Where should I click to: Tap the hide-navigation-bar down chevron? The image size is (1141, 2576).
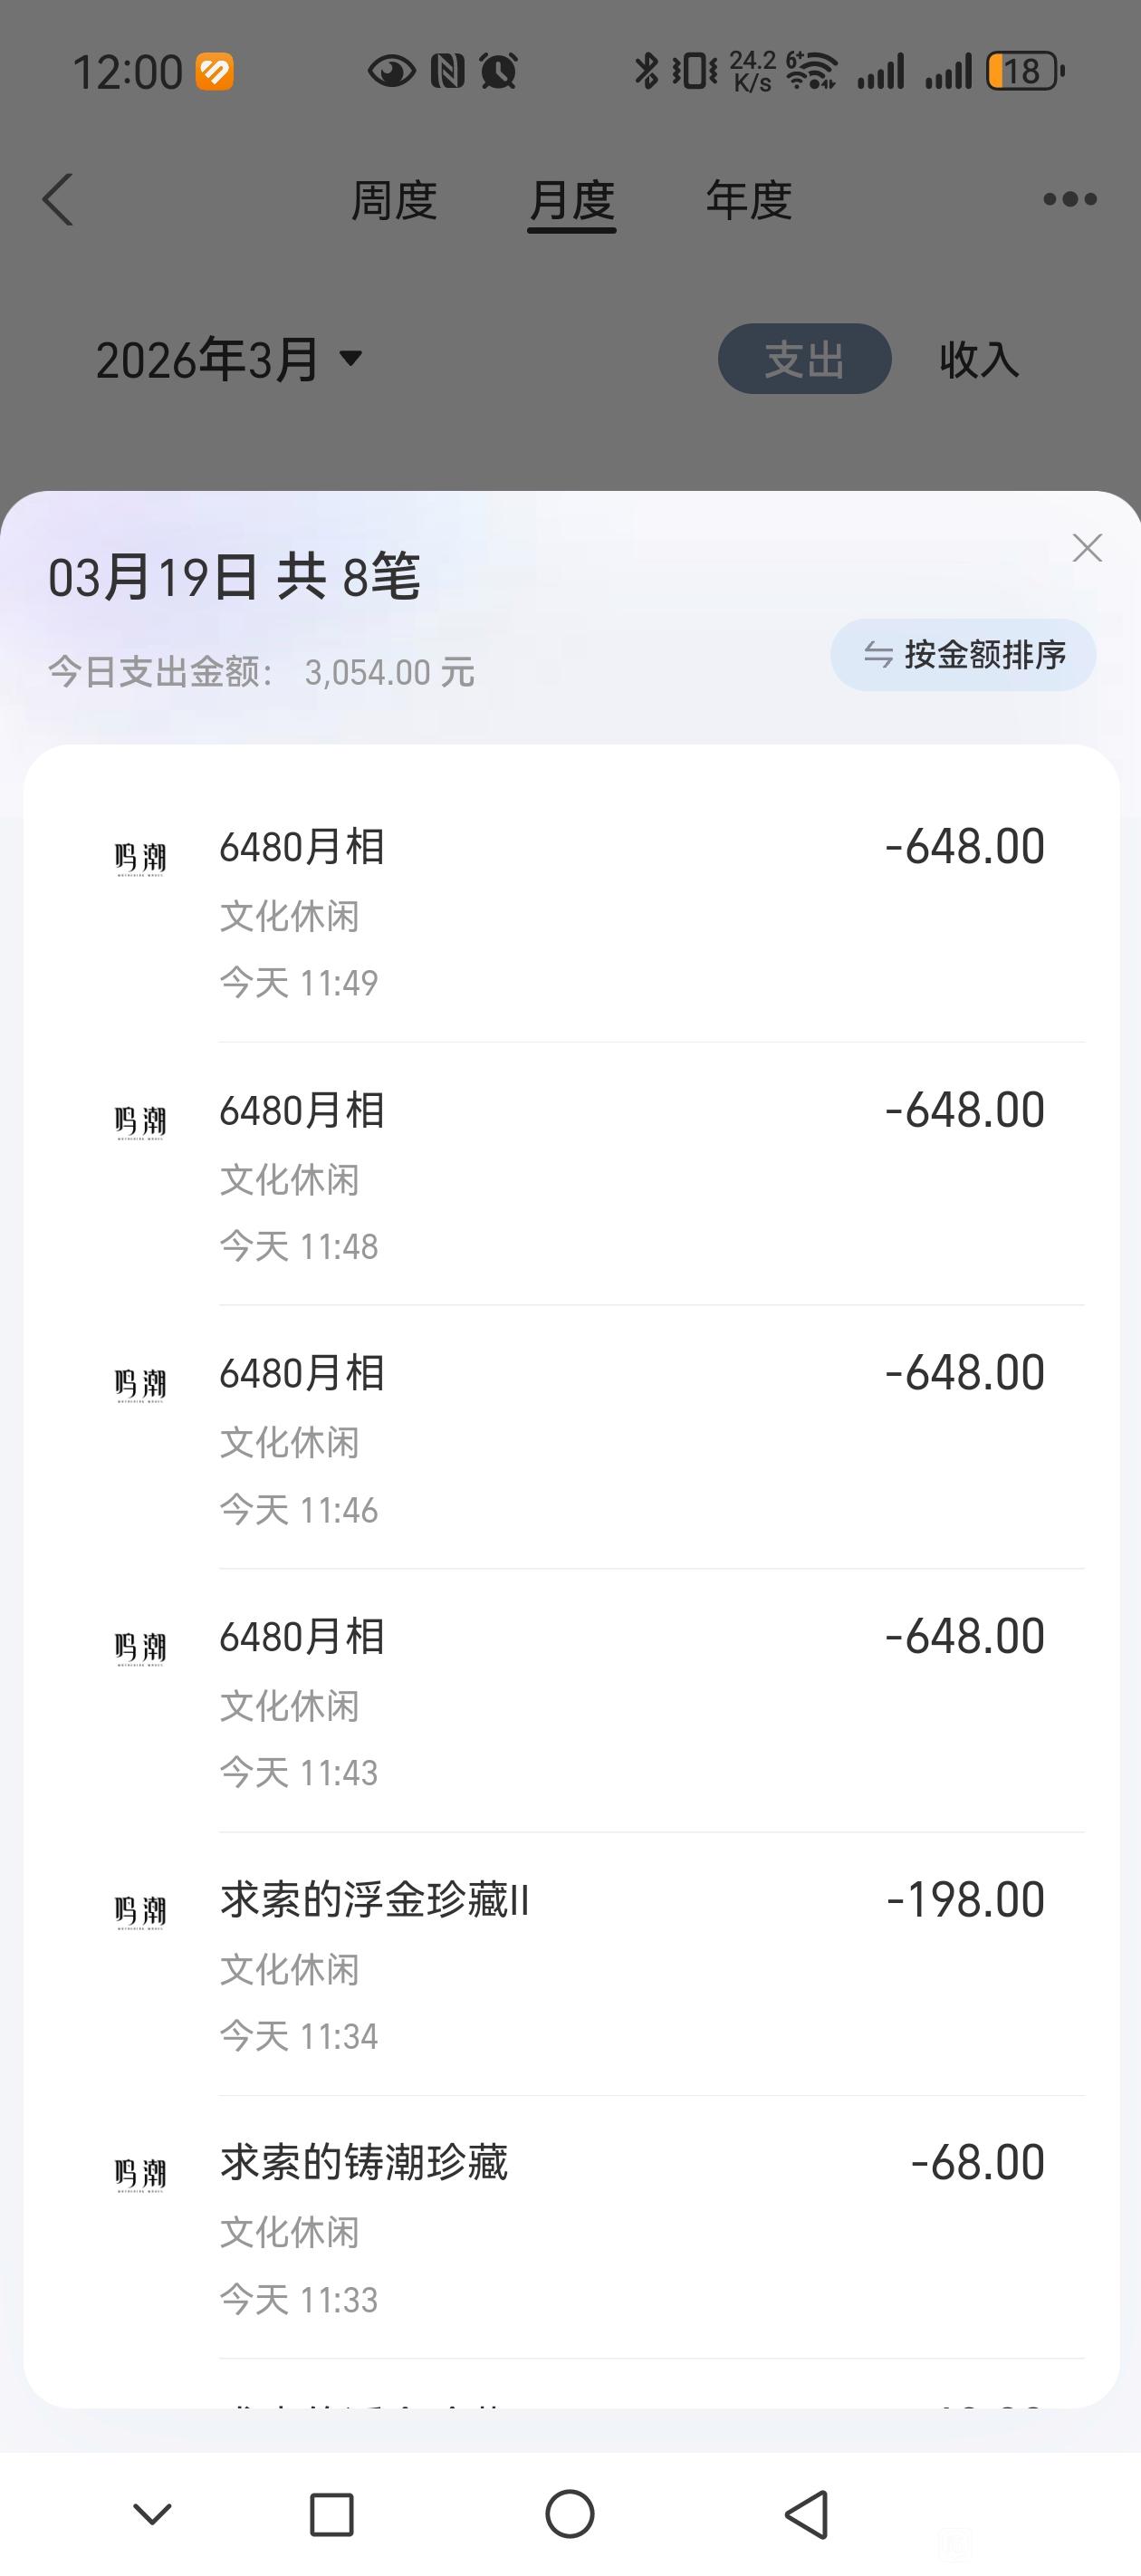(x=152, y=2513)
